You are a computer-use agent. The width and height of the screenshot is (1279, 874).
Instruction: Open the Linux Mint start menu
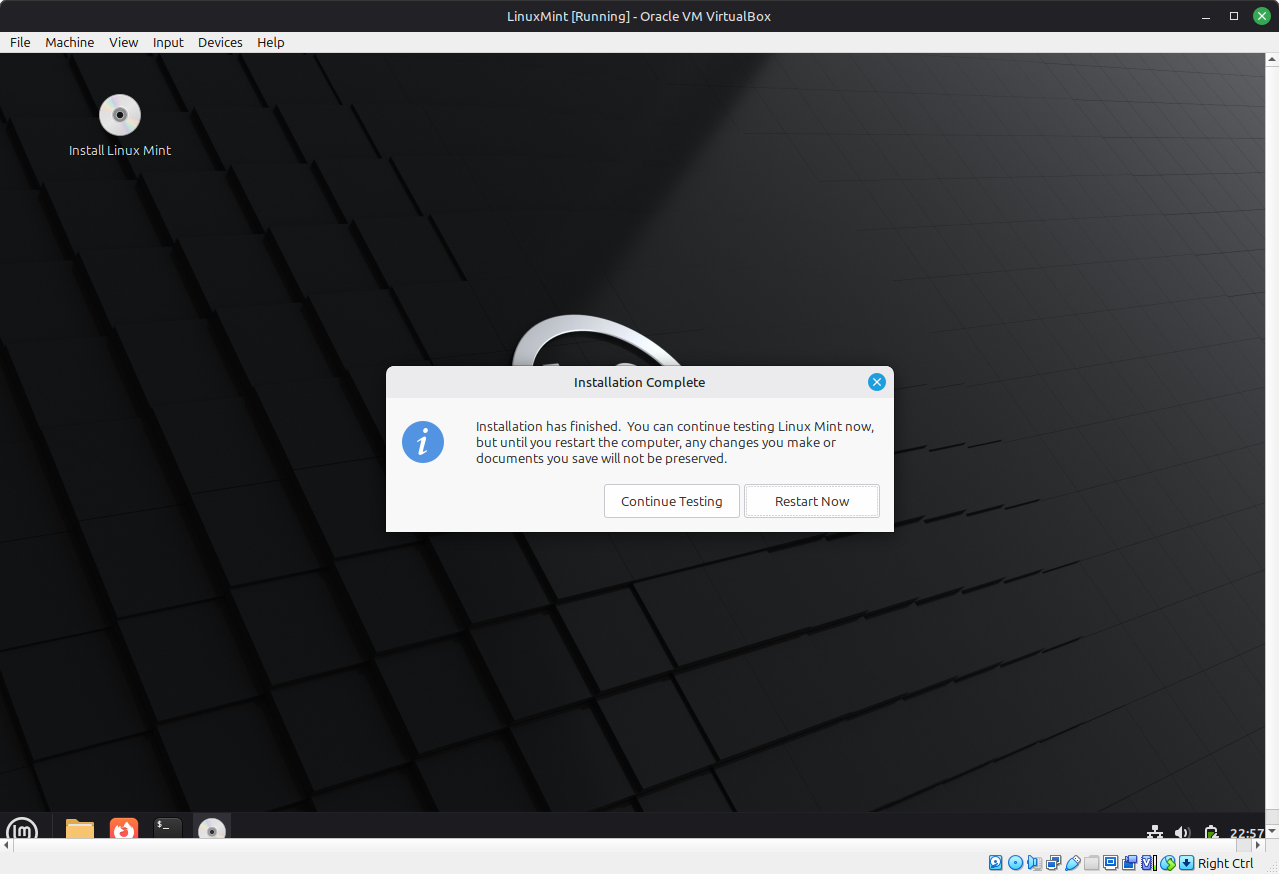[22, 829]
